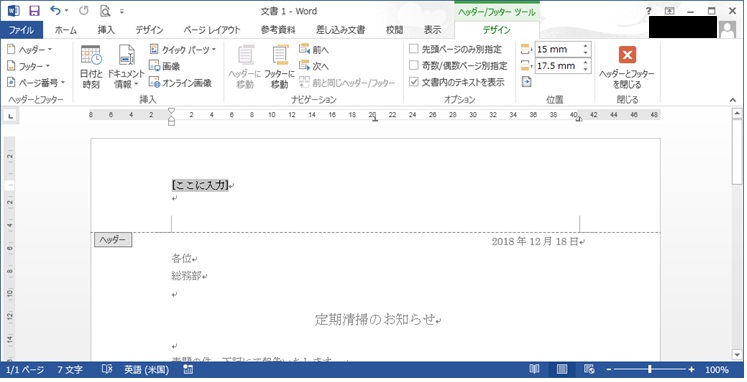747x382 pixels.
Task: Collapse the ribbon with the chevron
Action: [x=732, y=100]
